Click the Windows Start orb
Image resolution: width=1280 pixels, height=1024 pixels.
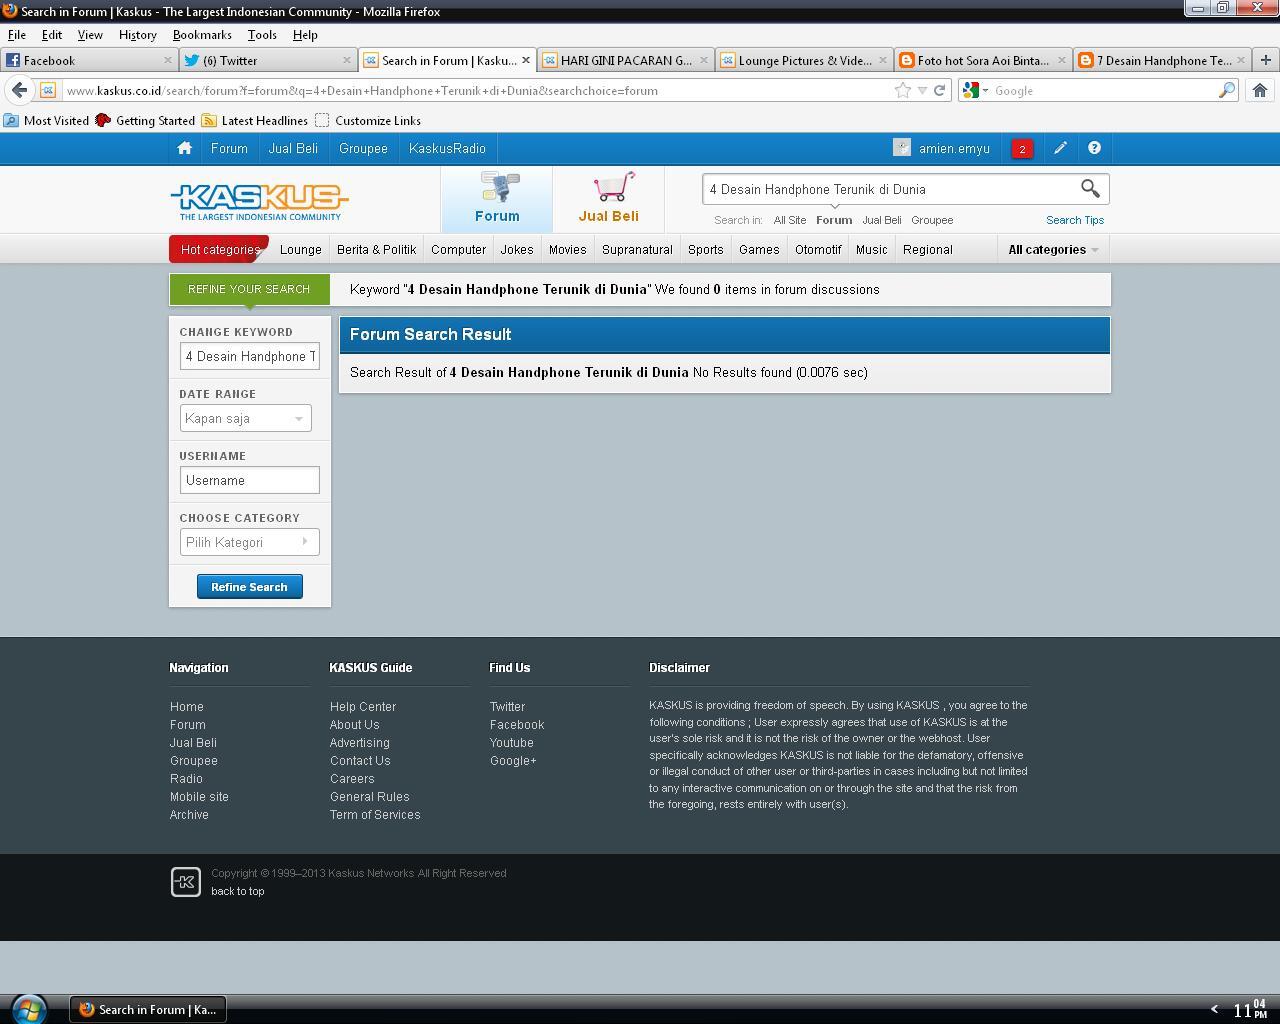(28, 1009)
